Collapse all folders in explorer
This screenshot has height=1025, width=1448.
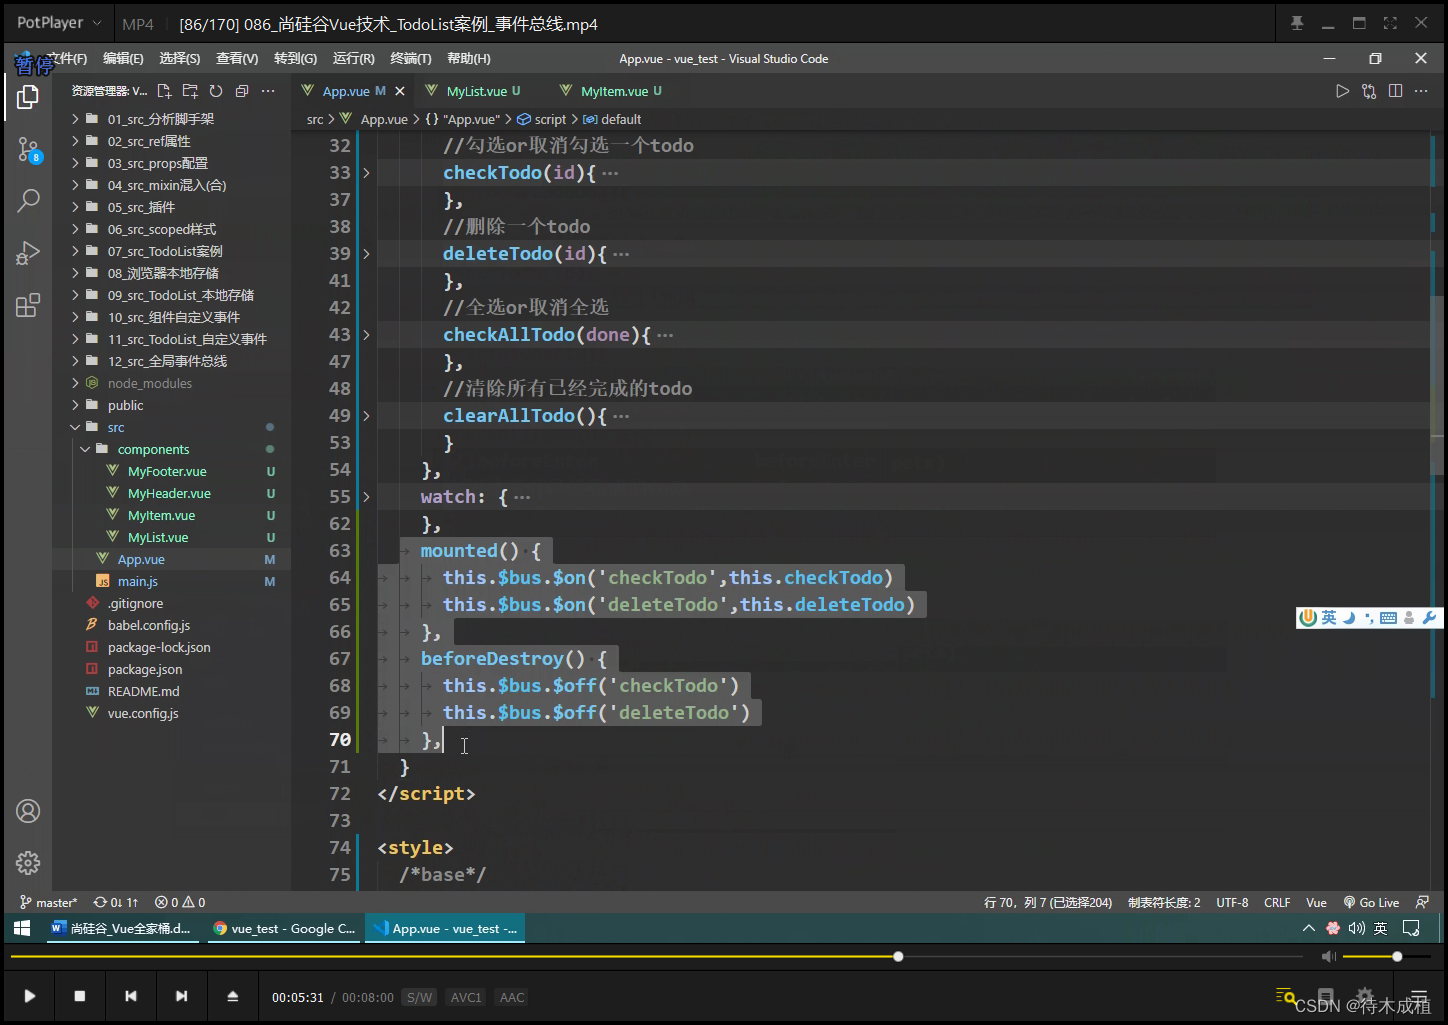(242, 91)
